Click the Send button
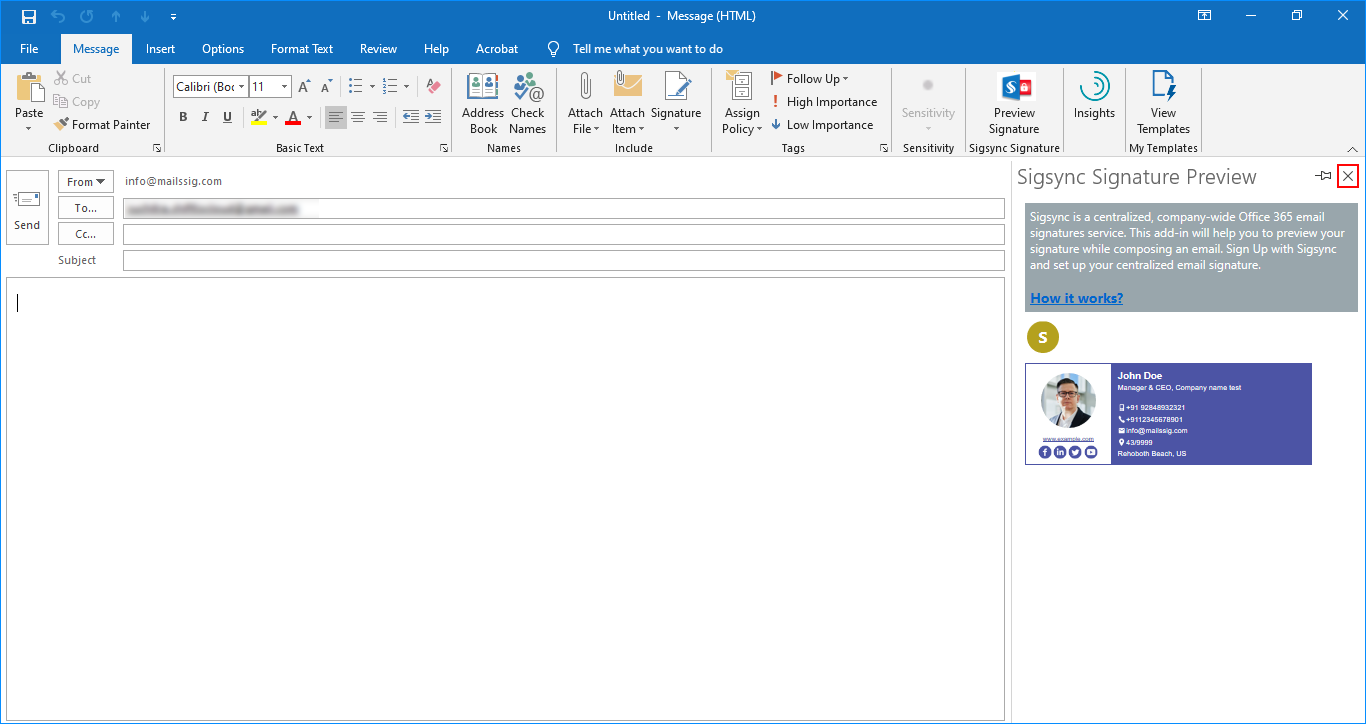Image resolution: width=1366 pixels, height=724 pixels. 27,208
